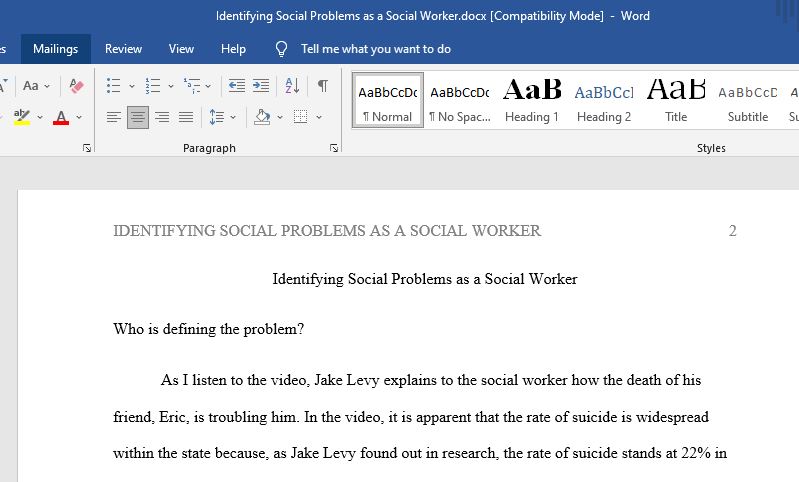Toggle show paragraph marks

pos(323,86)
